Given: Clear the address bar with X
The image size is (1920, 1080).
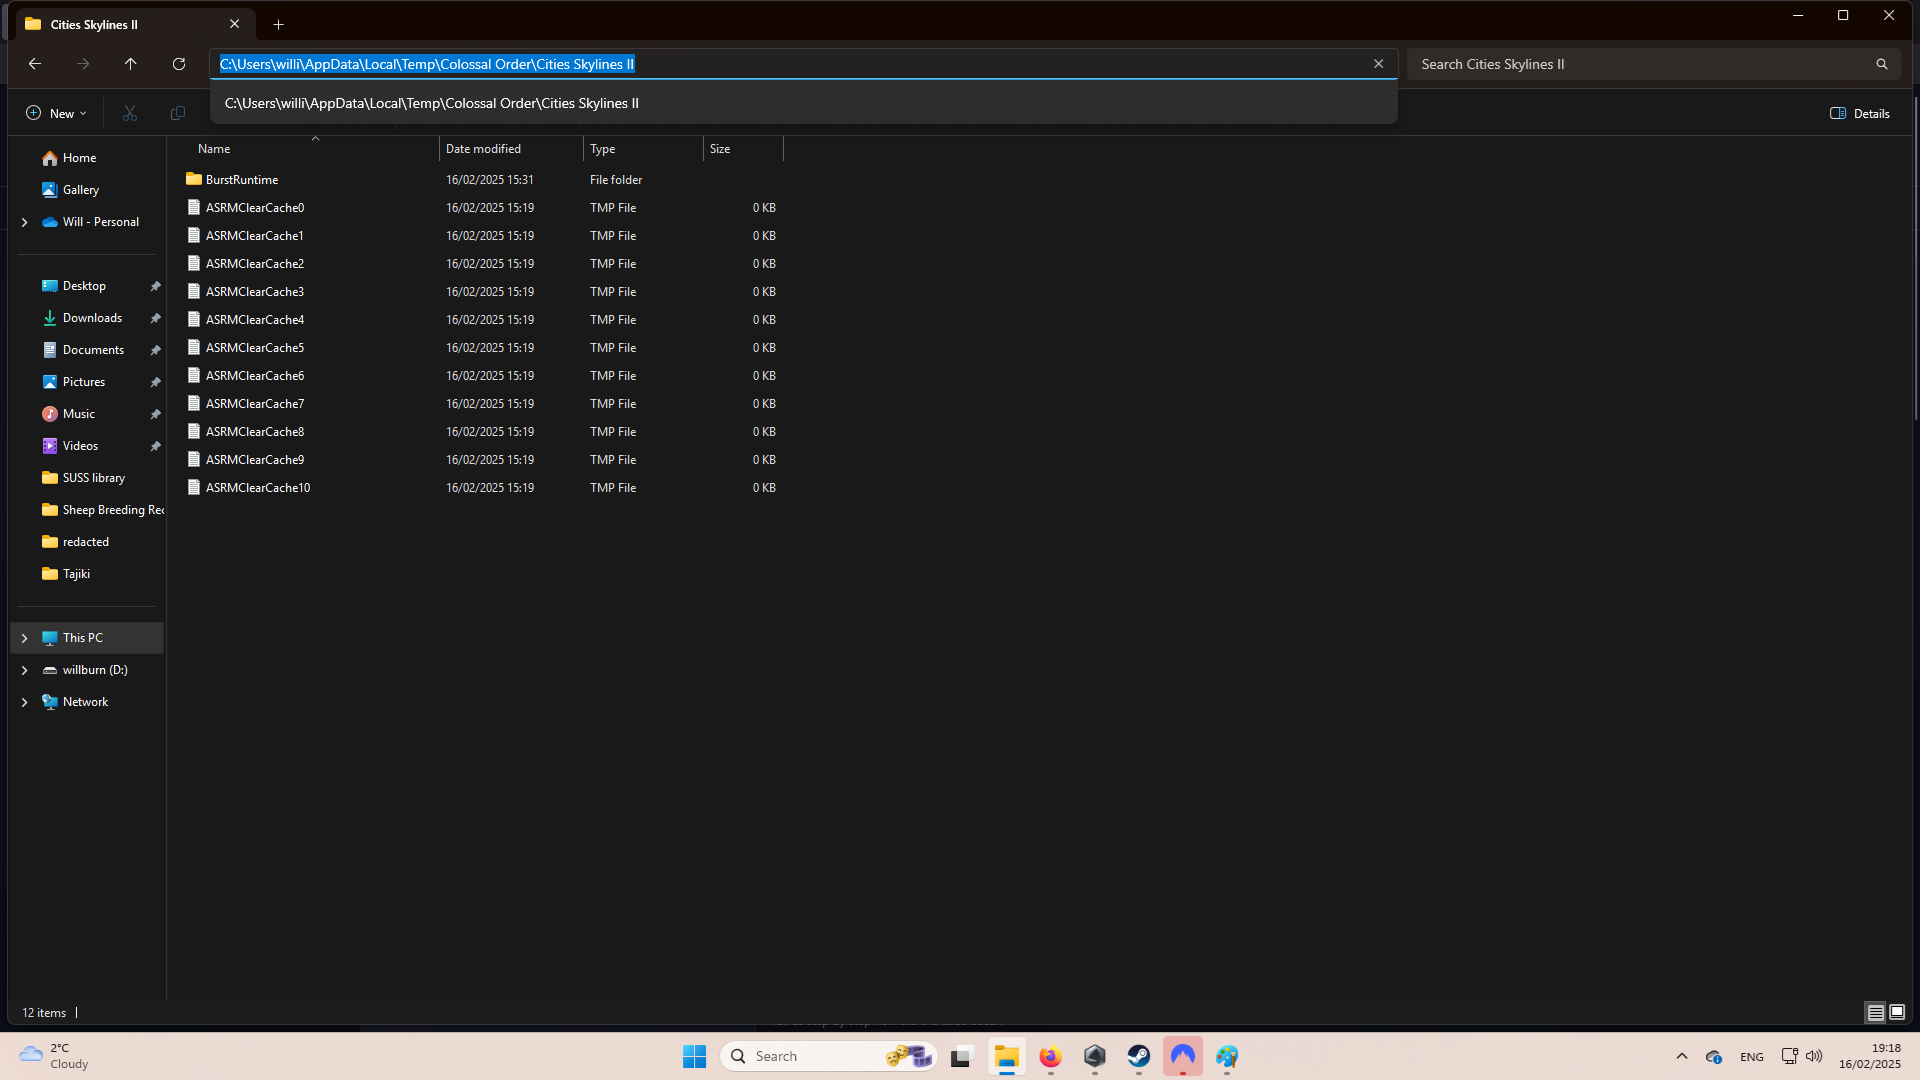Looking at the screenshot, I should pos(1379,64).
